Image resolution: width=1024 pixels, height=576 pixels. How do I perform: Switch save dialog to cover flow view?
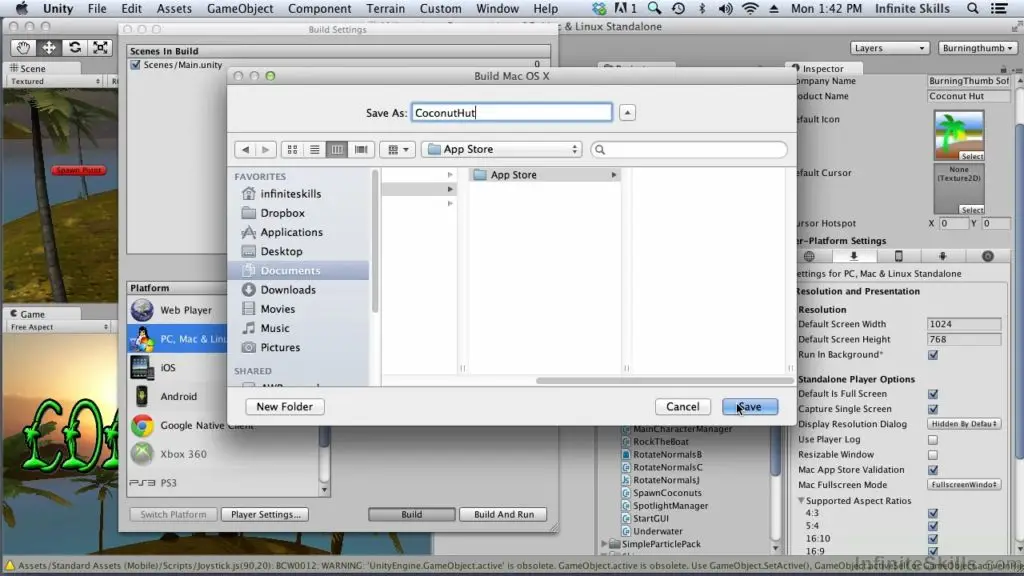coord(360,150)
